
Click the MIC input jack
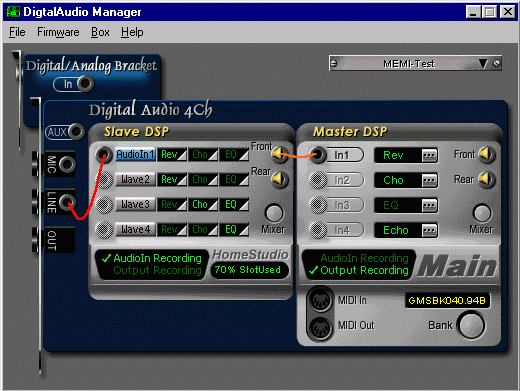[67, 164]
